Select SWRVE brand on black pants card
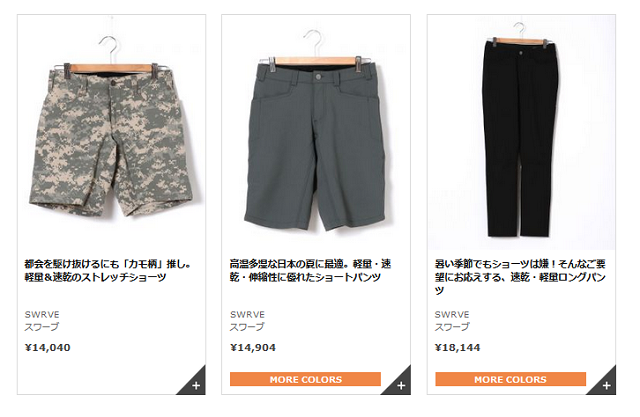Screen dimensions: 640x417 (x=452, y=315)
